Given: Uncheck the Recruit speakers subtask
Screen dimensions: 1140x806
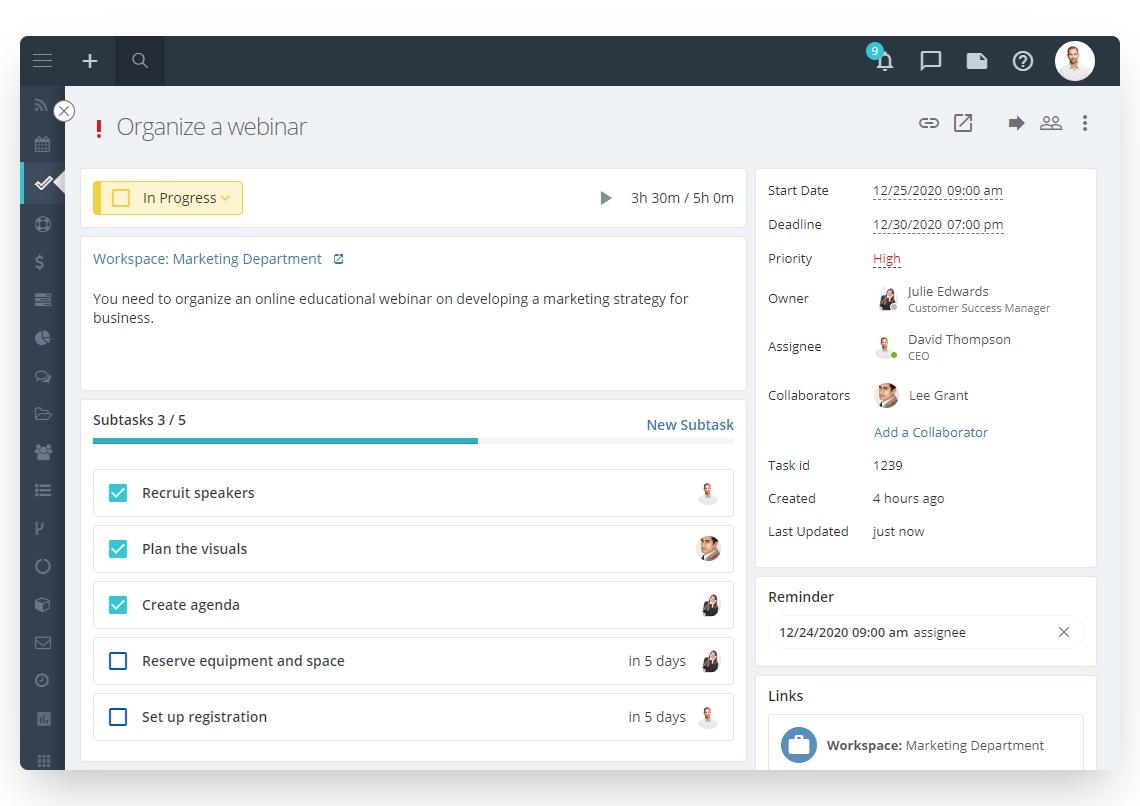Looking at the screenshot, I should click(x=118, y=493).
